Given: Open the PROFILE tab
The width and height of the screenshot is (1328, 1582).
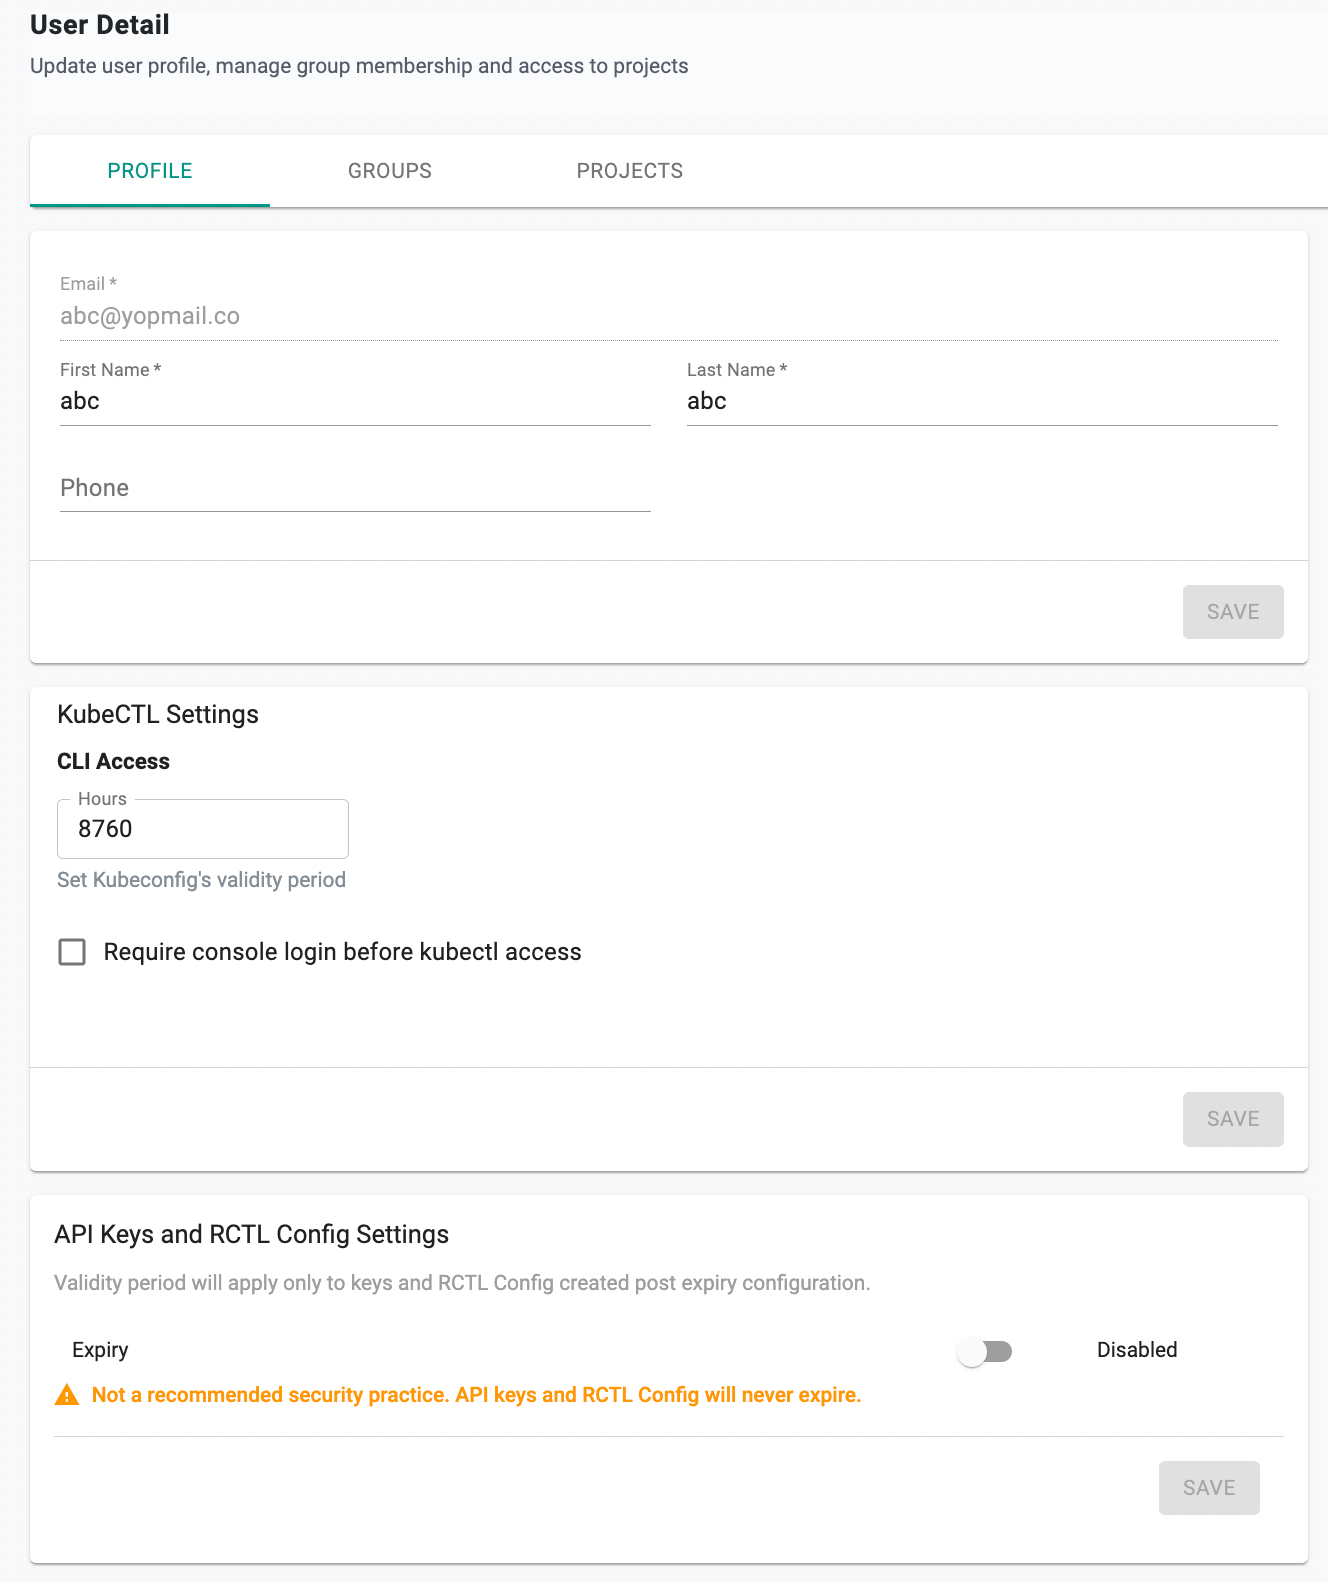Looking at the screenshot, I should tap(150, 171).
